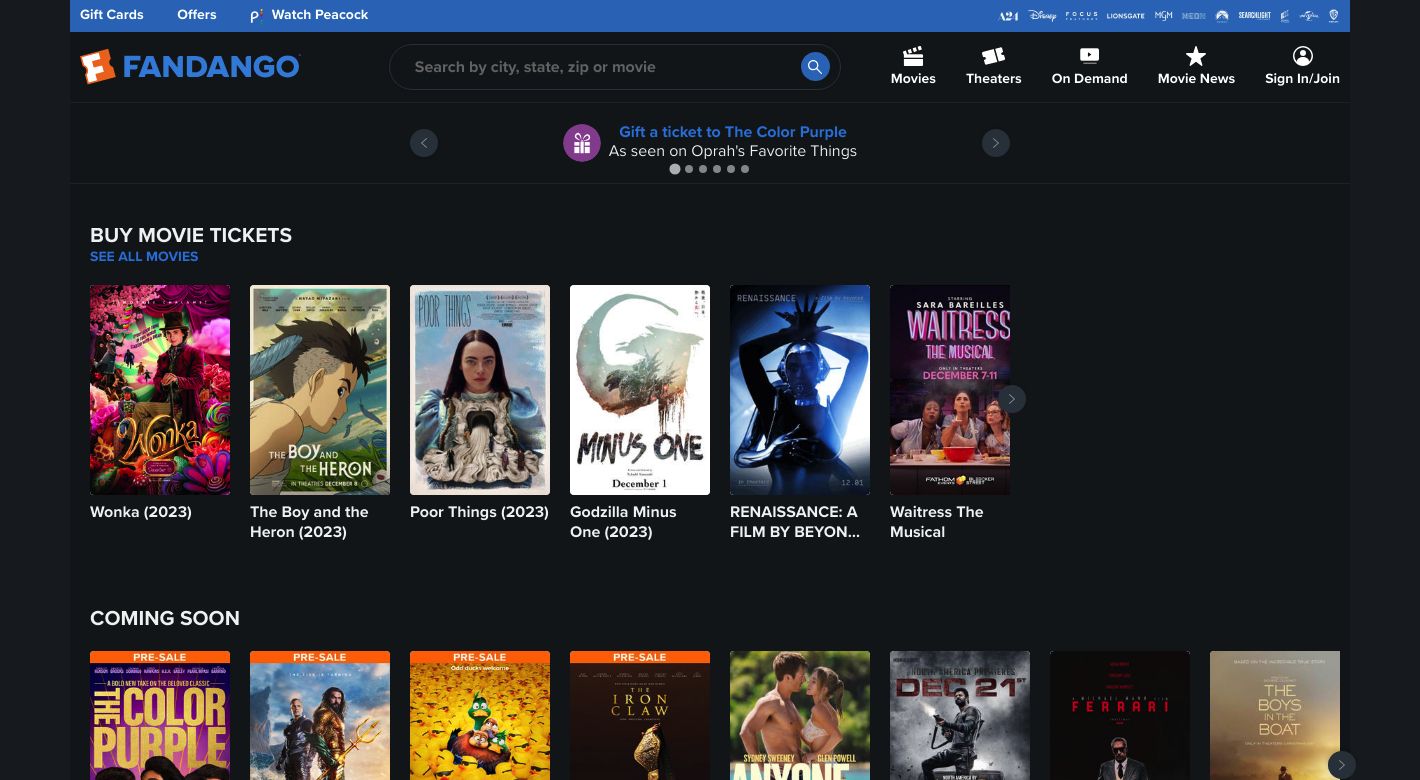Show next promo banner with right arrow
This screenshot has height=780, width=1420.
click(x=995, y=143)
